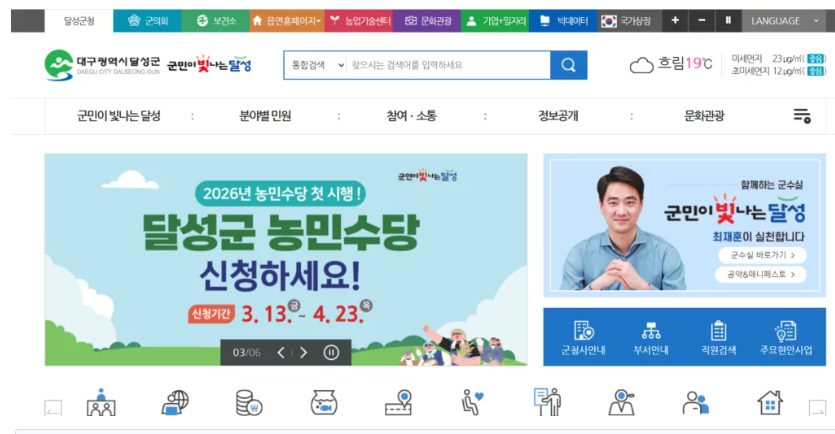Click the coin stack quick-menu icon
835x434 pixels.
point(249,403)
